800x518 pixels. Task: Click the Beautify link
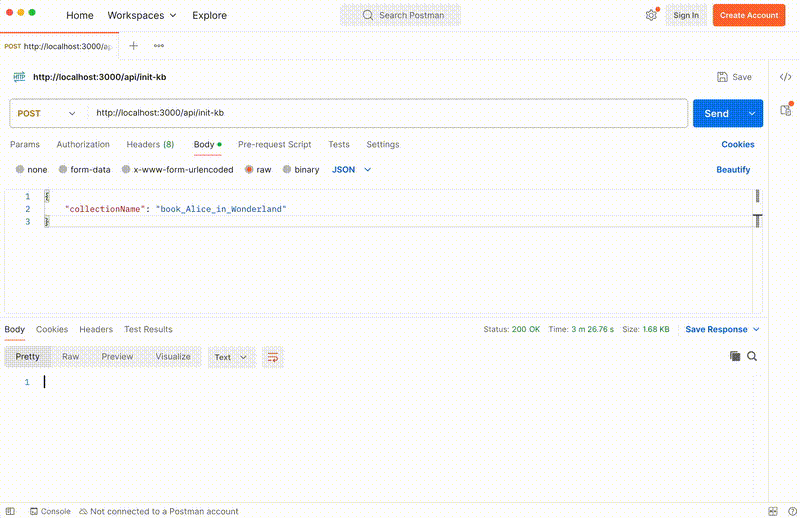[733, 169]
